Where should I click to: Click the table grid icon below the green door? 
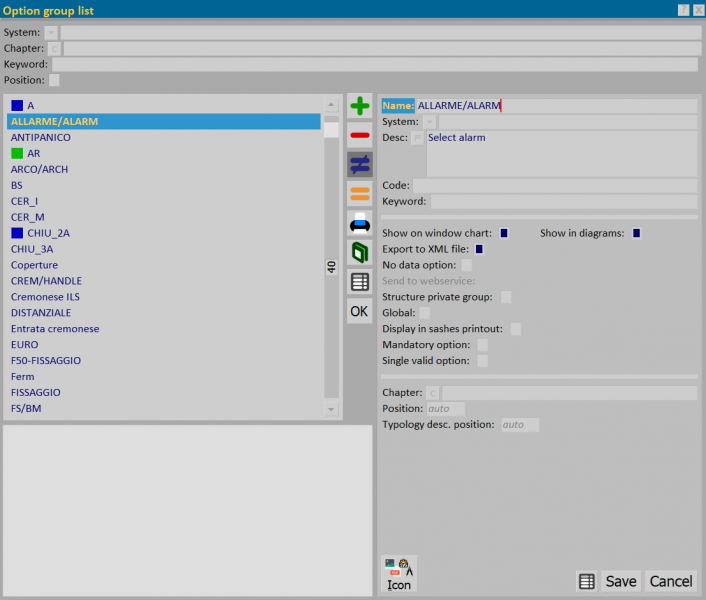tap(359, 282)
